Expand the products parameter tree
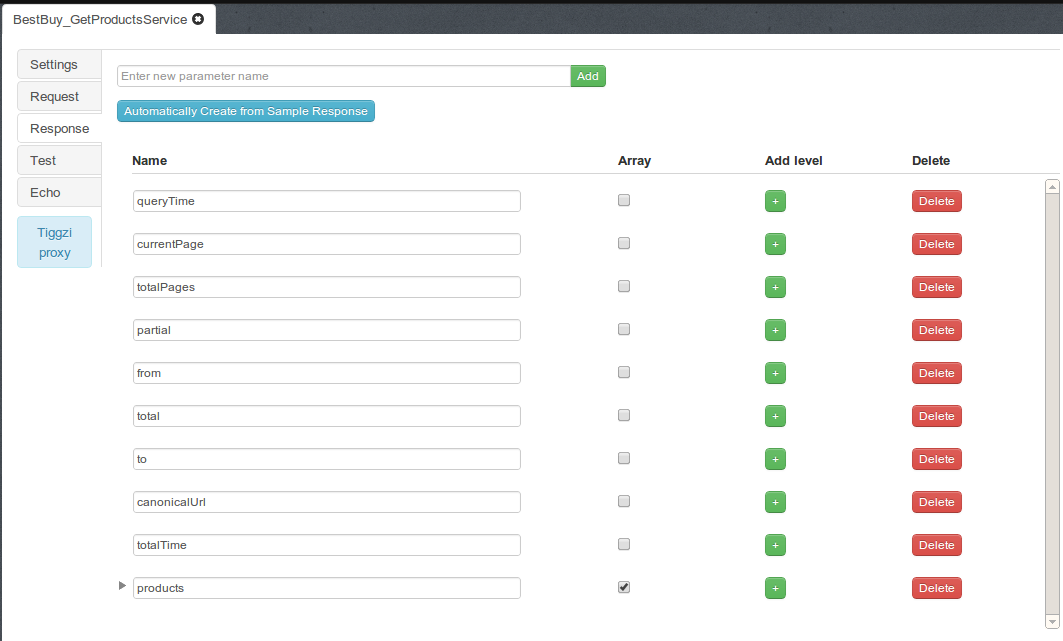Image resolution: width=1063 pixels, height=641 pixels. pos(123,586)
